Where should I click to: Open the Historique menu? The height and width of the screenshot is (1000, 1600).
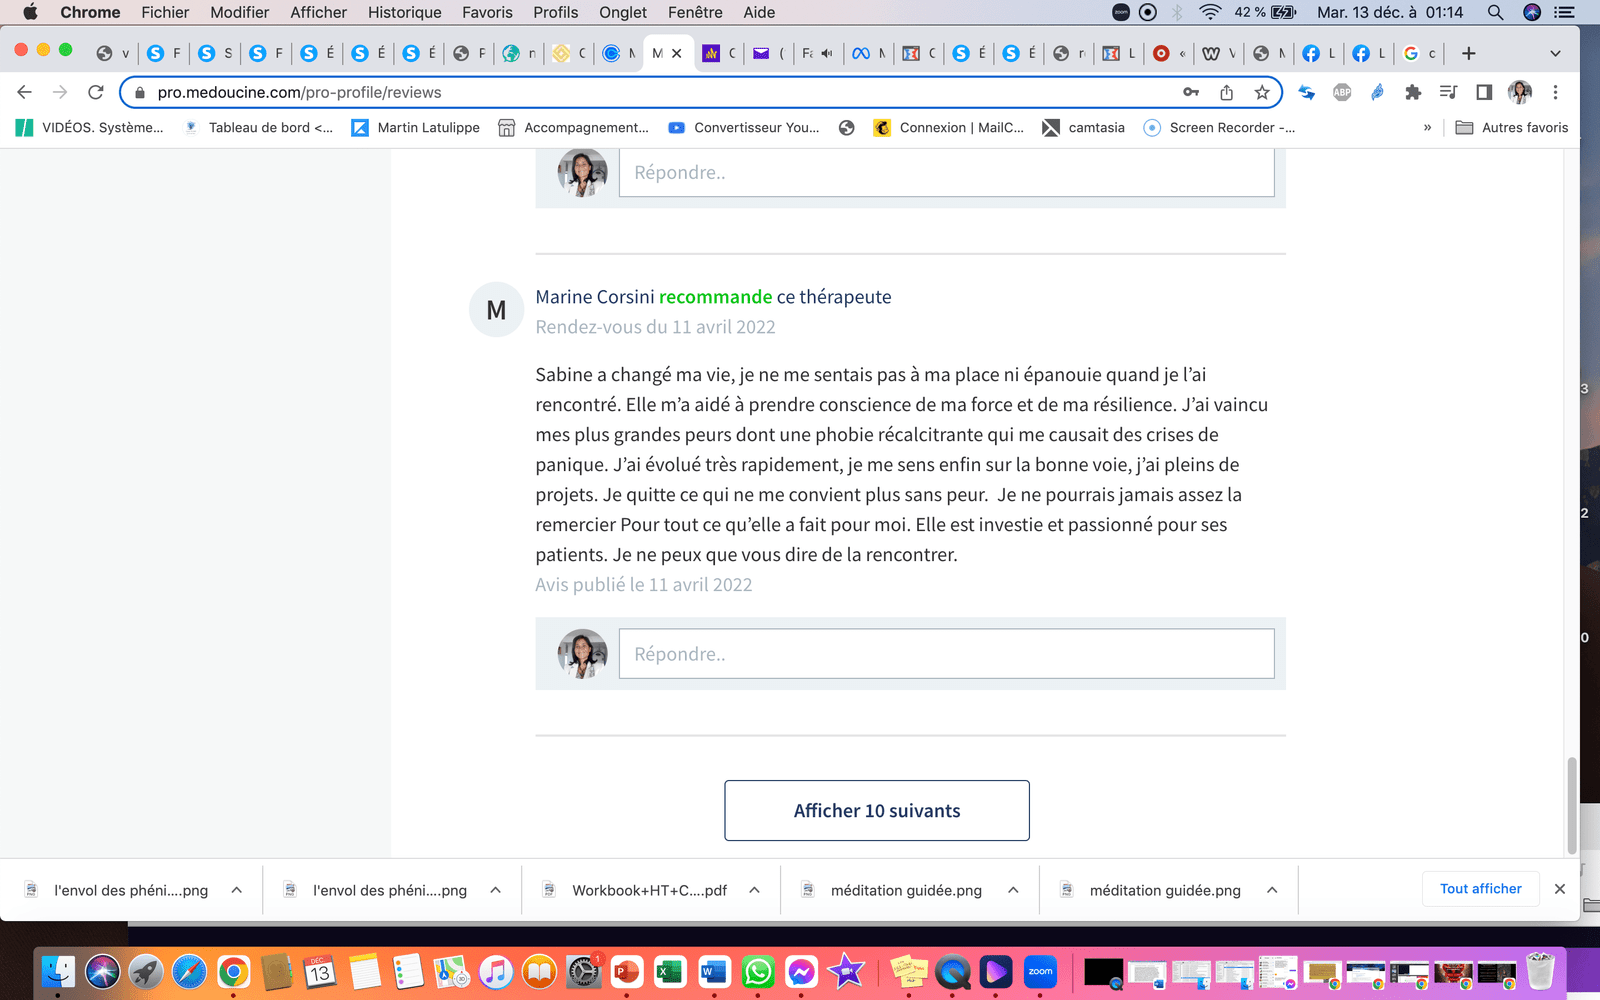pos(404,12)
